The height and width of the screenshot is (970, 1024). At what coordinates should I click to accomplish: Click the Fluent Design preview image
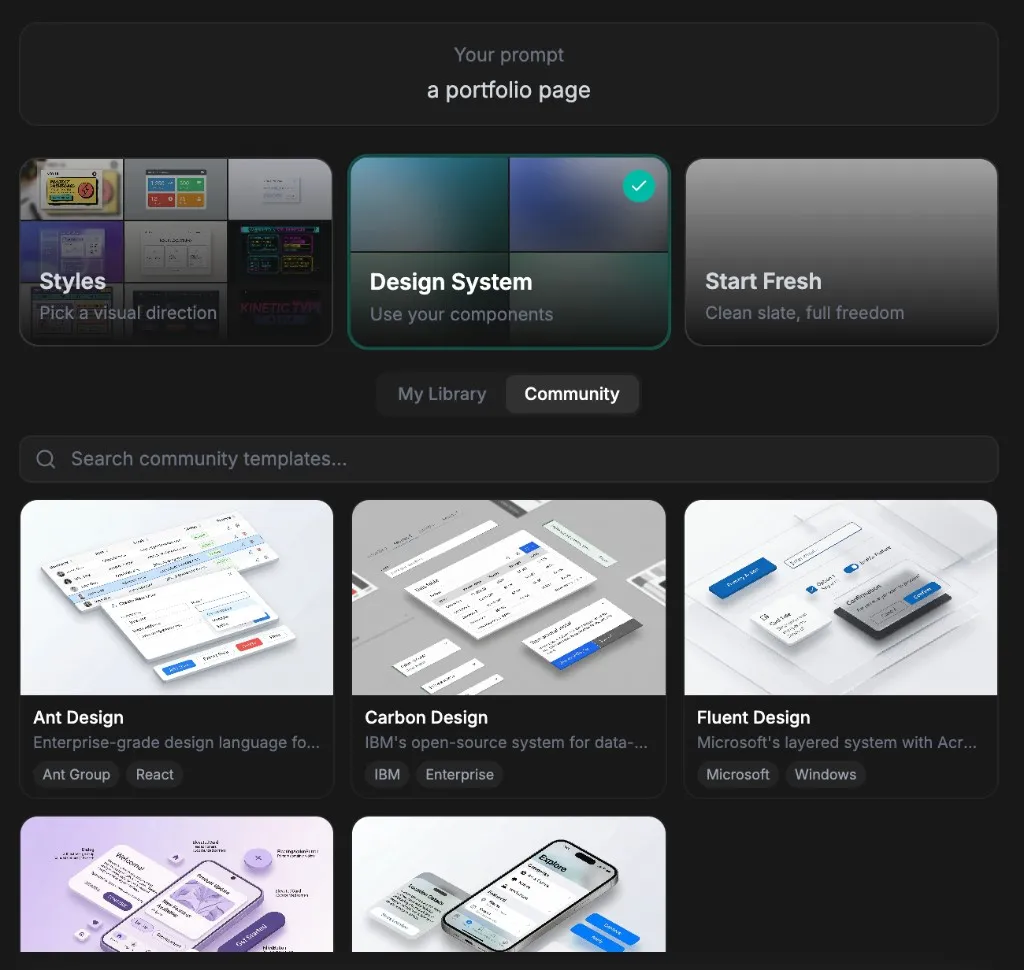(841, 597)
